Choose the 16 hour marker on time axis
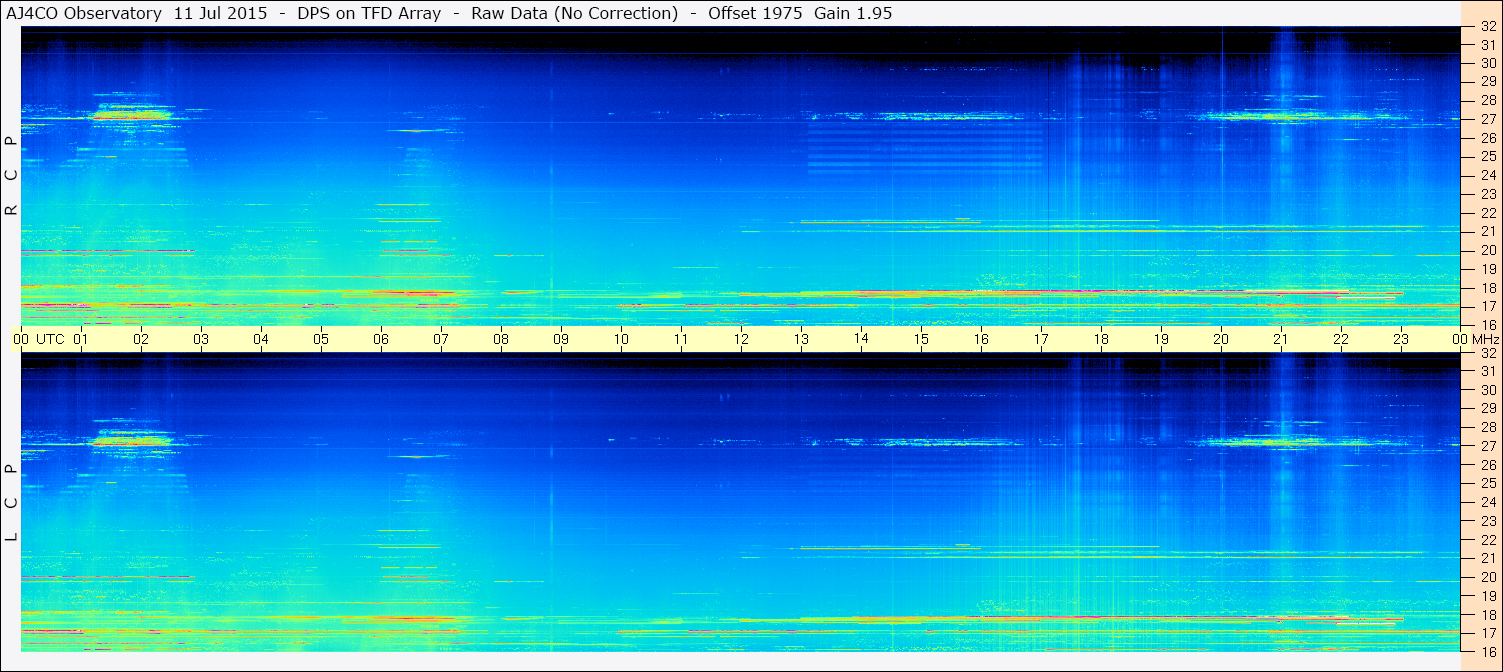This screenshot has width=1503, height=672. point(981,339)
